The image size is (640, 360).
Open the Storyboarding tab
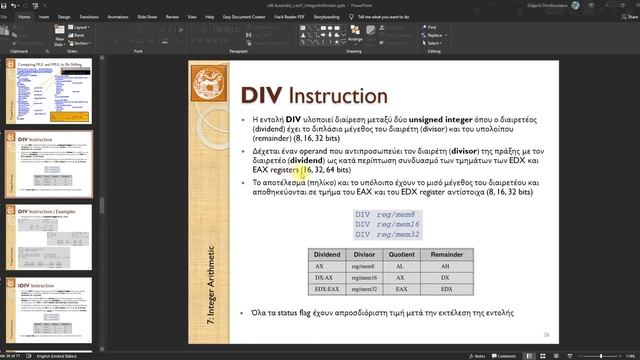[326, 17]
